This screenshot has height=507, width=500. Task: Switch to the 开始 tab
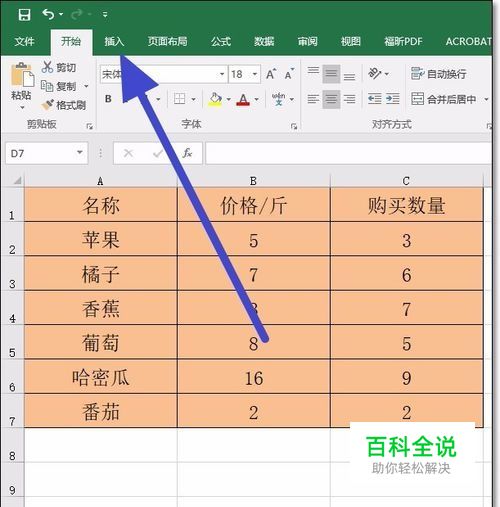(71, 41)
